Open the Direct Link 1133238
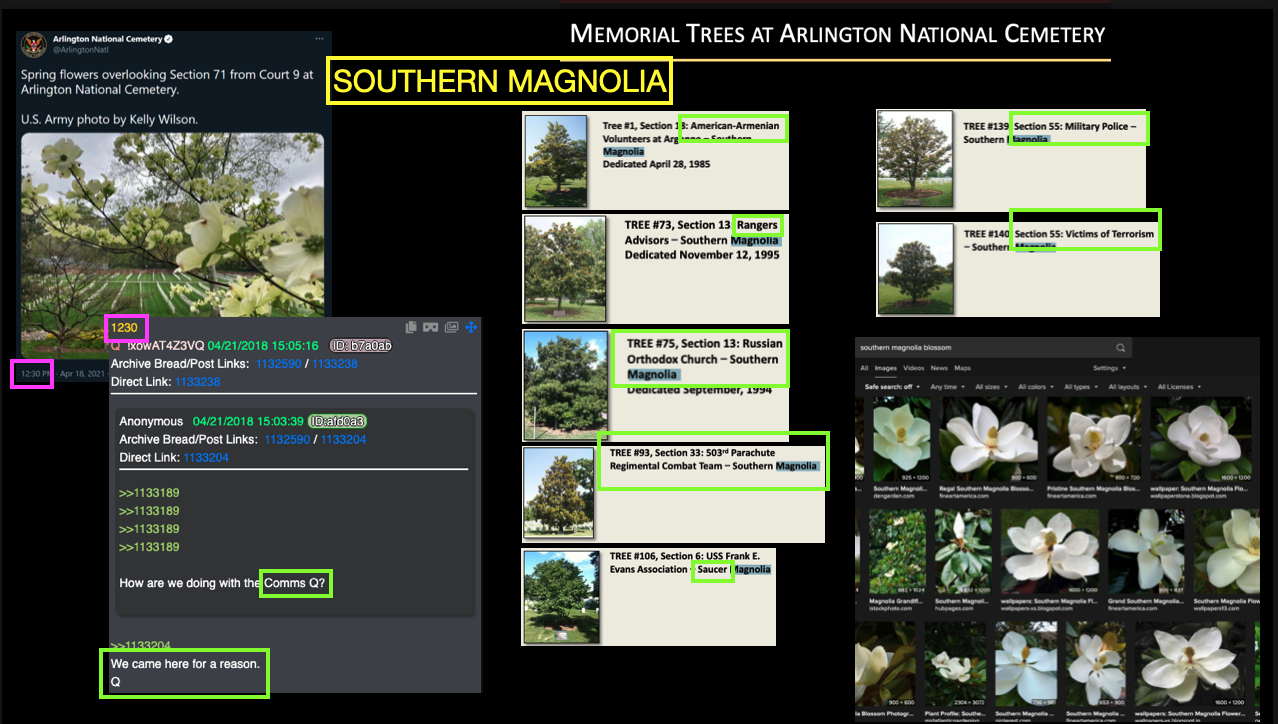Image resolution: width=1278 pixels, height=724 pixels. click(x=198, y=382)
